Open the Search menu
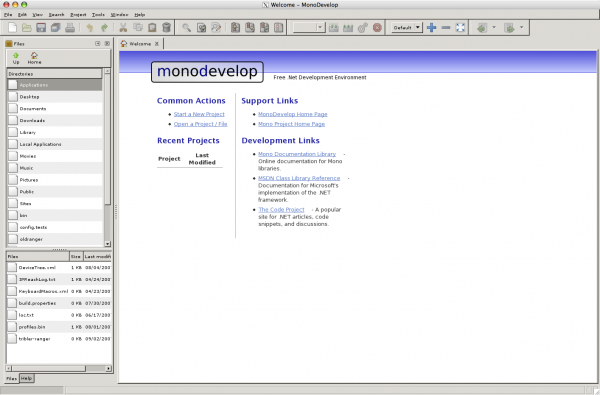Viewport: 600px width, 395px height. pos(56,15)
